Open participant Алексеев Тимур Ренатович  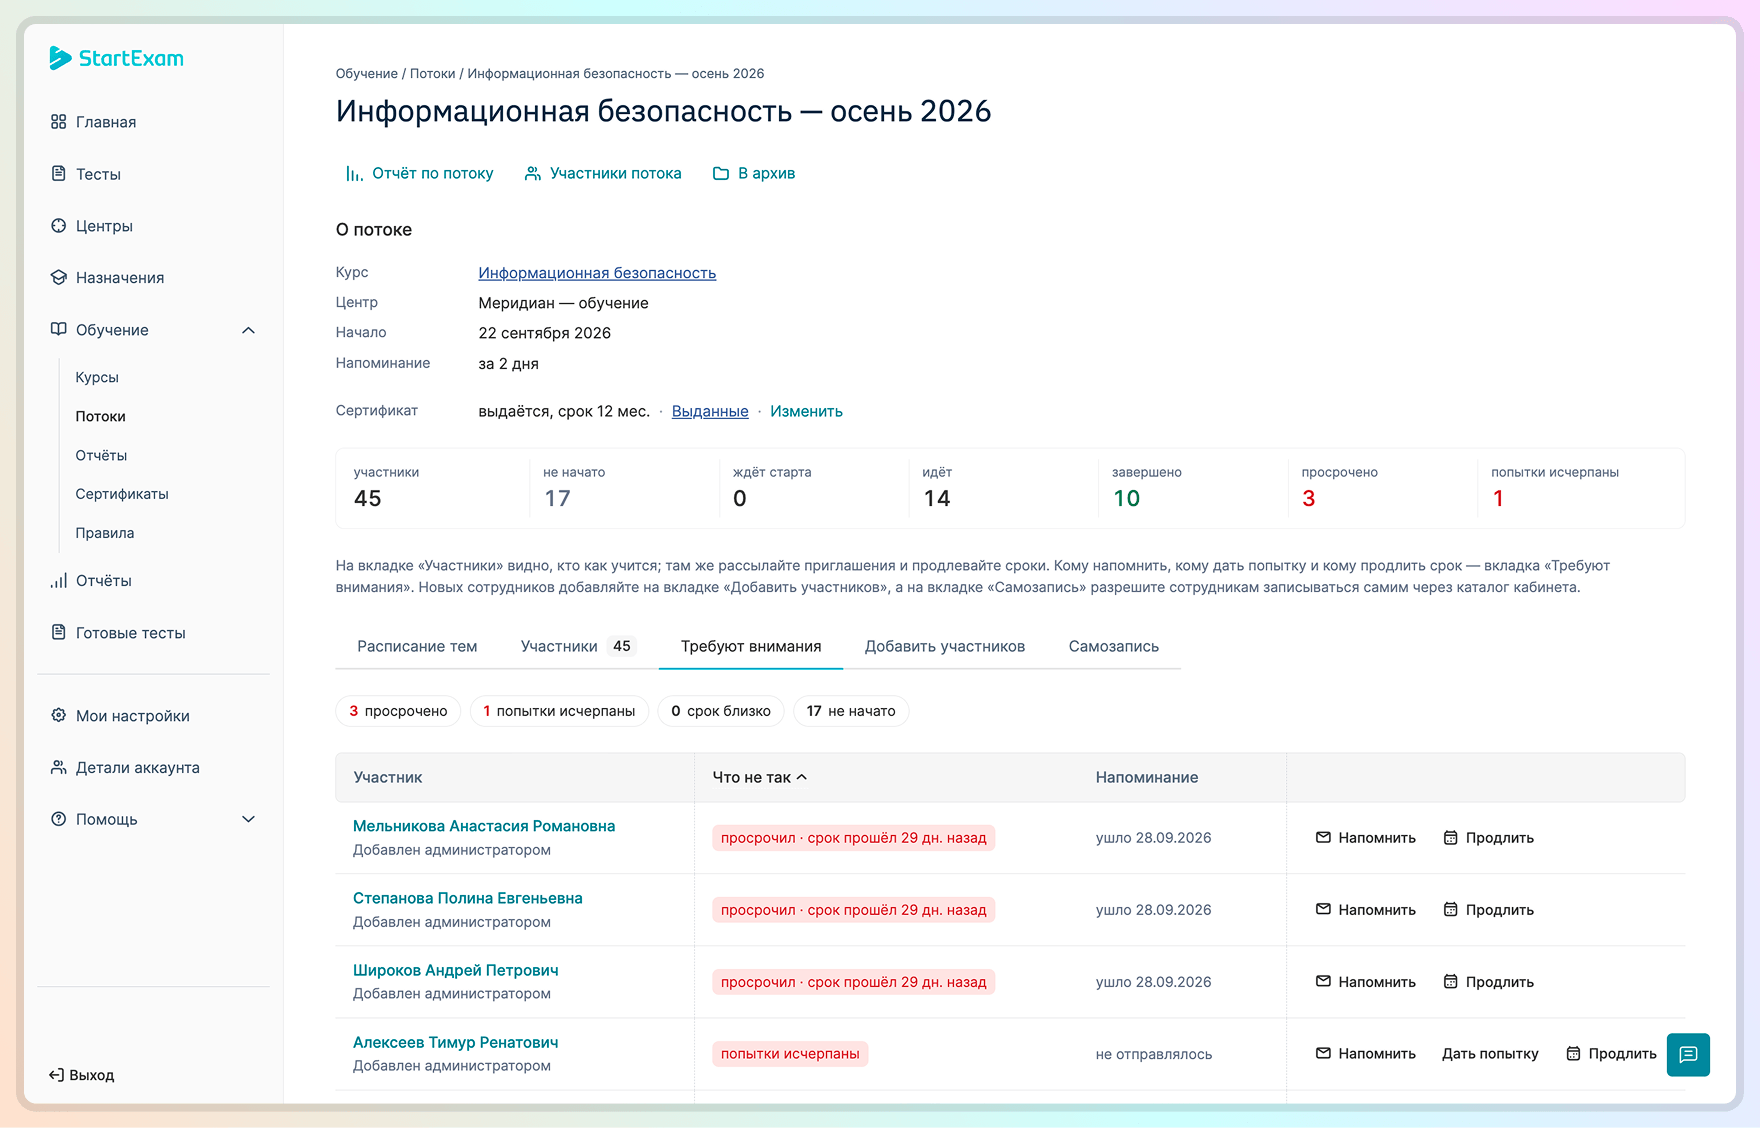456,1042
